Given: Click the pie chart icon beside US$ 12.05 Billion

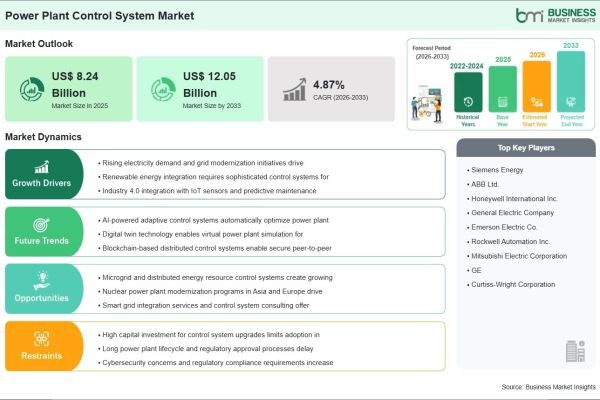Looking at the screenshot, I should pos(163,89).
